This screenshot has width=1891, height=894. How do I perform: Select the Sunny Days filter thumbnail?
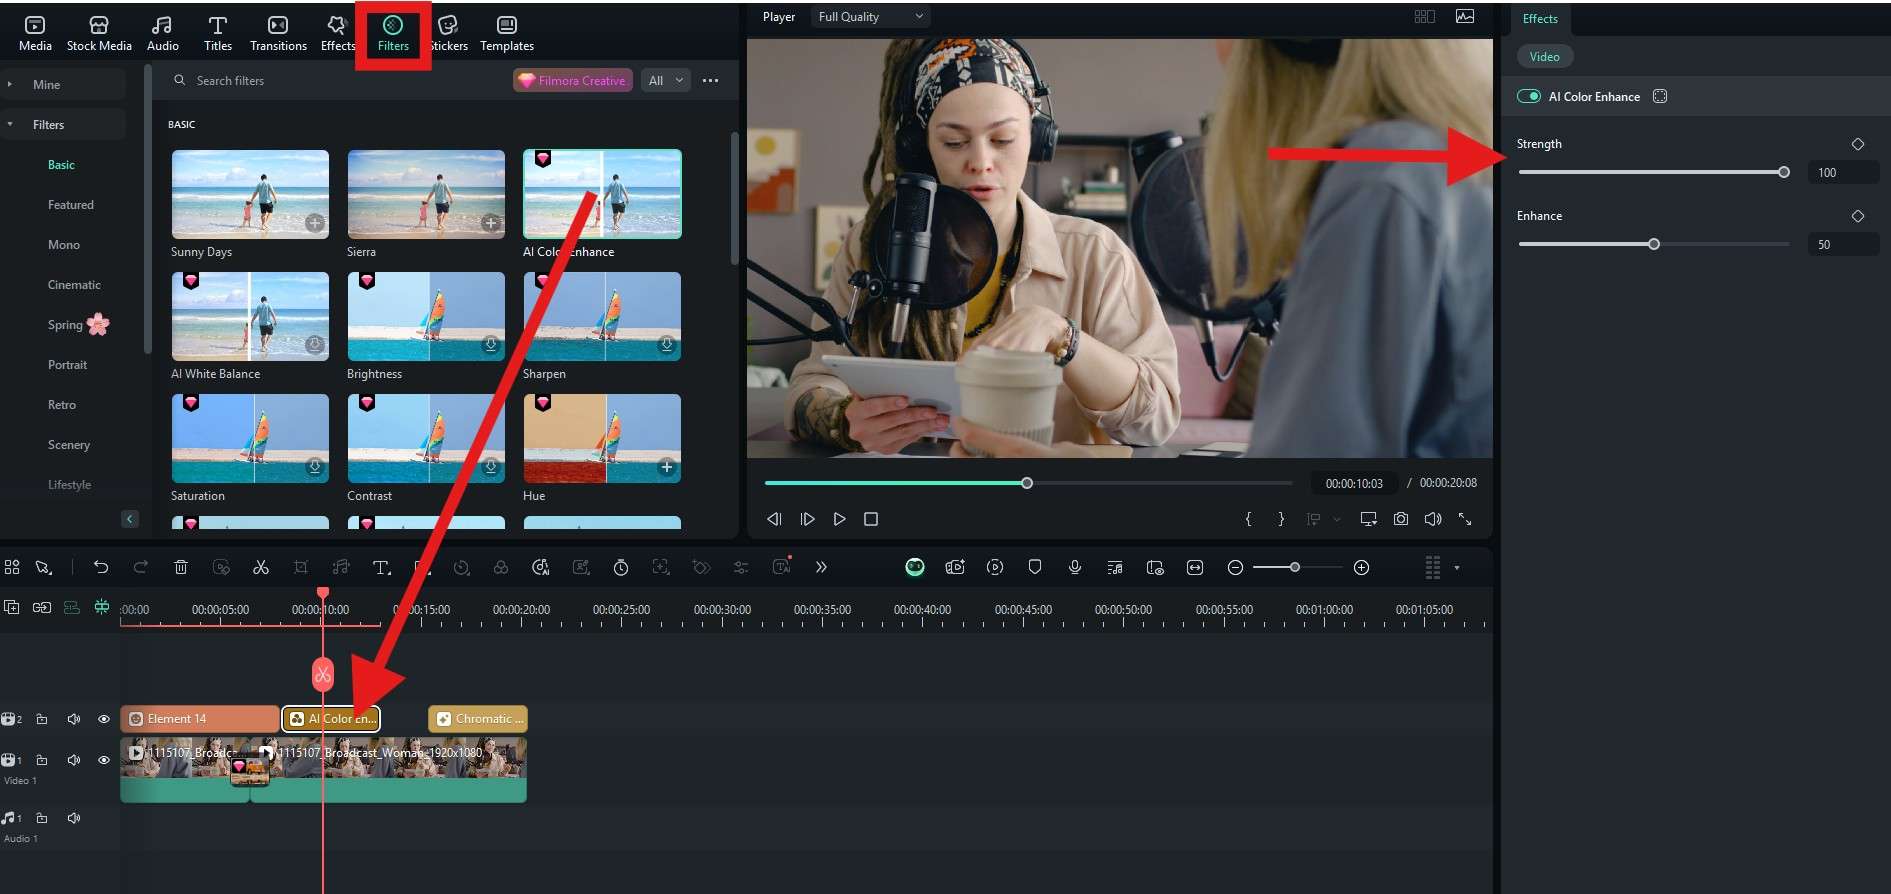click(250, 194)
